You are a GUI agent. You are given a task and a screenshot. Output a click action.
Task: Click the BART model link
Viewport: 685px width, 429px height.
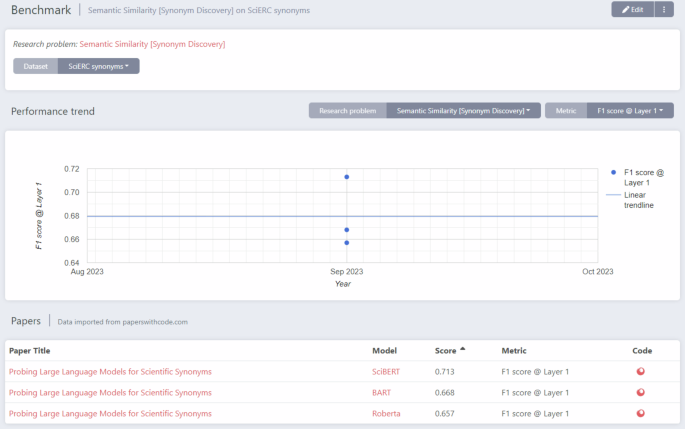[381, 393]
